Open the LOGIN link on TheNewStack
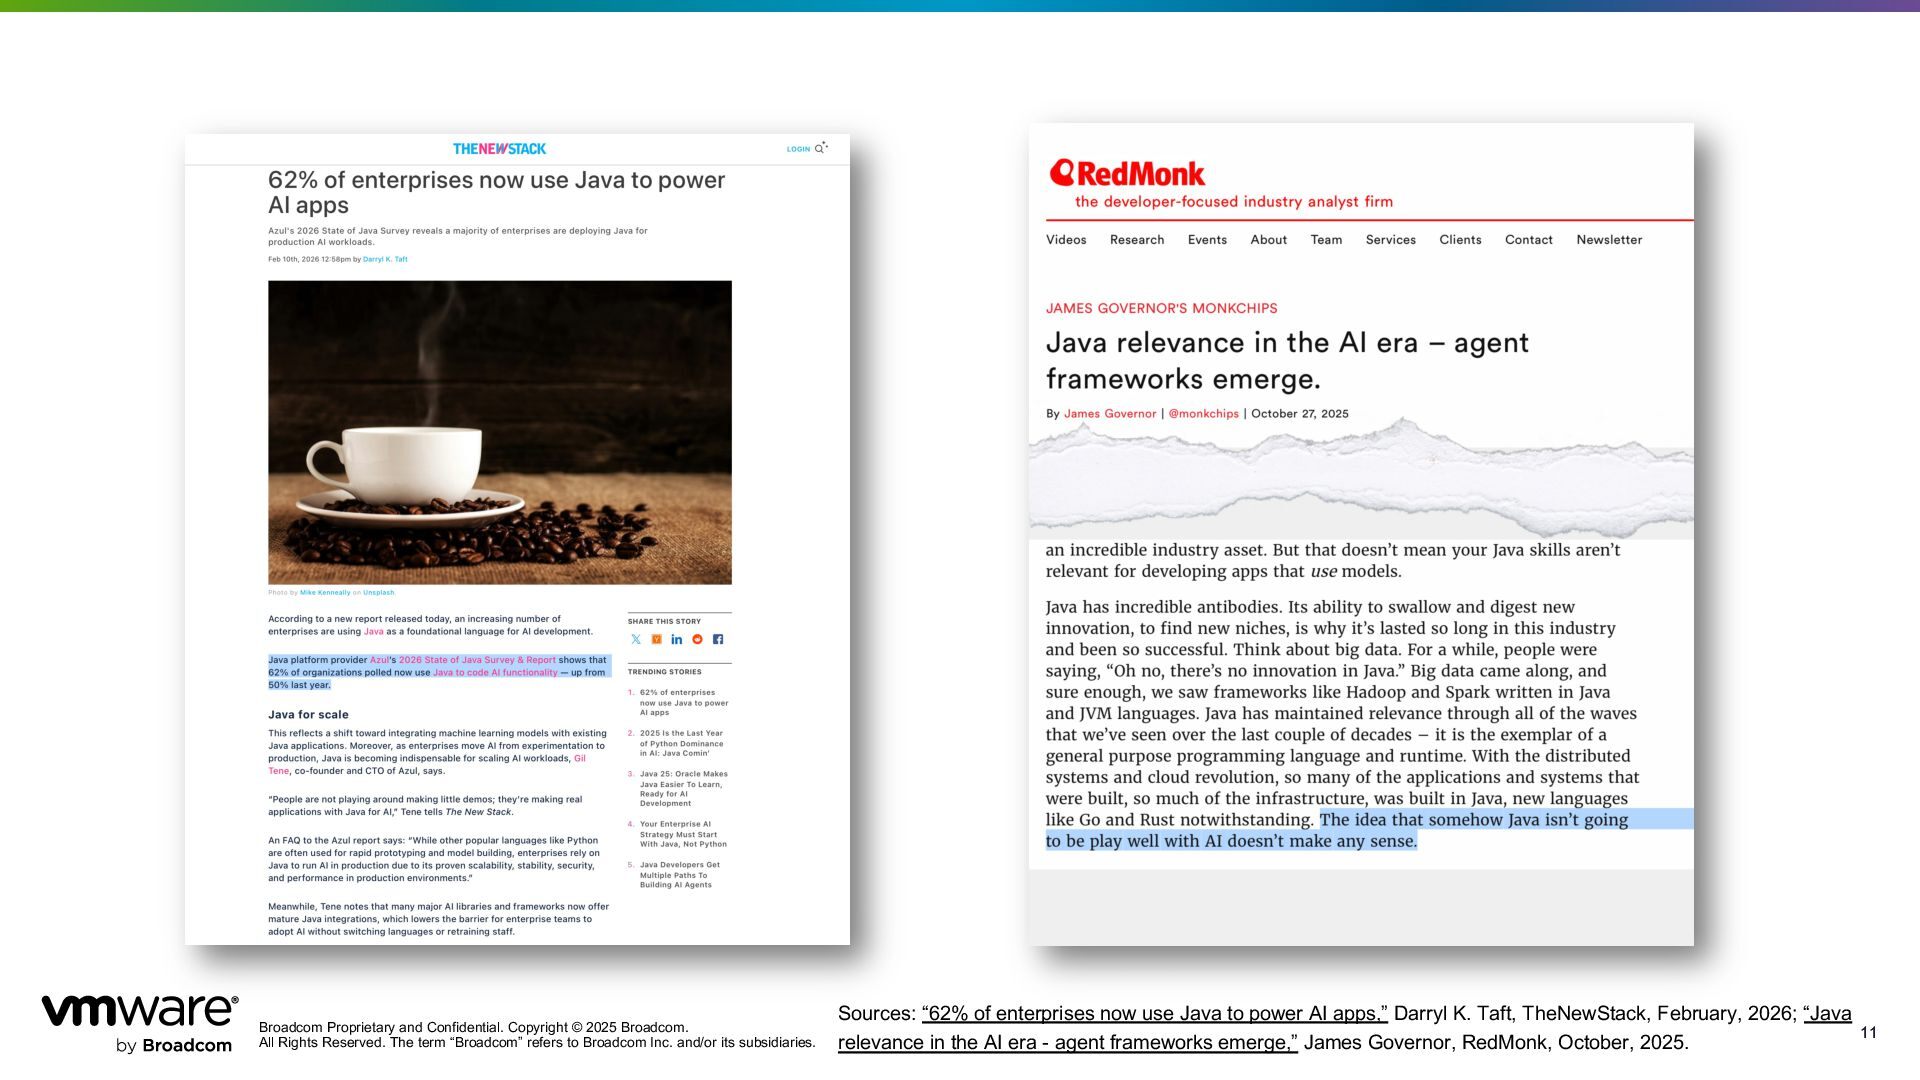 pos(798,149)
